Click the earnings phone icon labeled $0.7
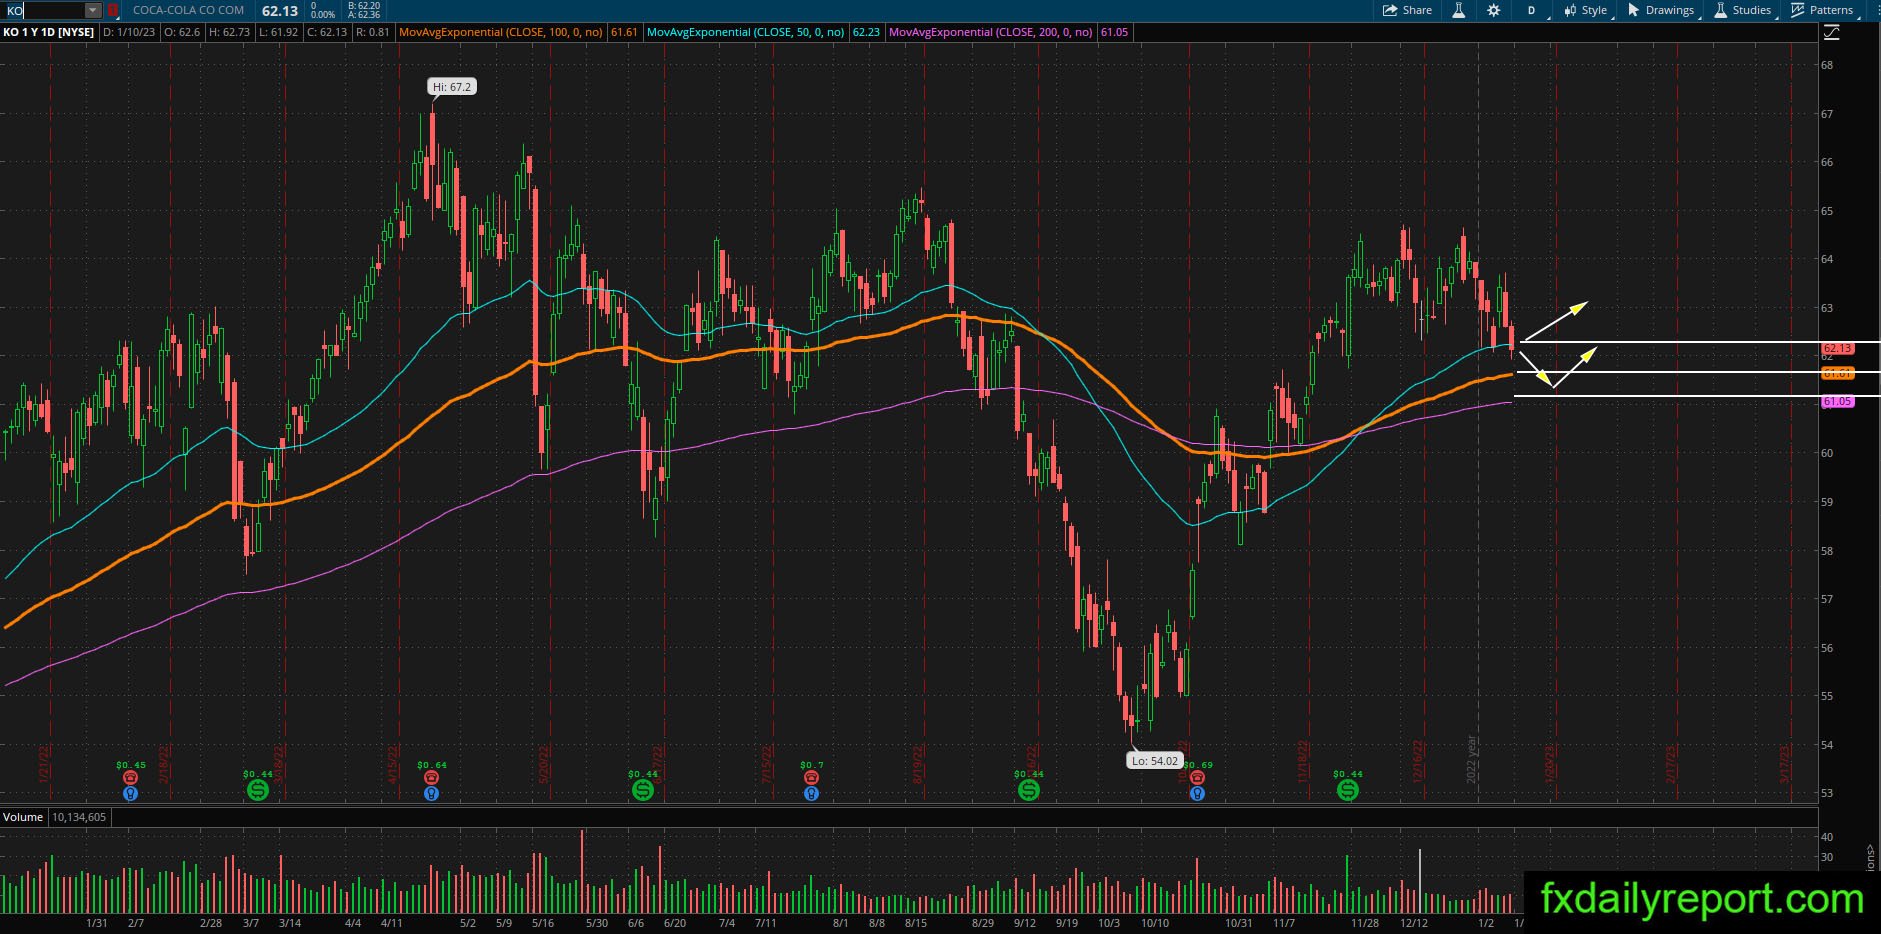Image resolution: width=1881 pixels, height=934 pixels. coord(811,777)
